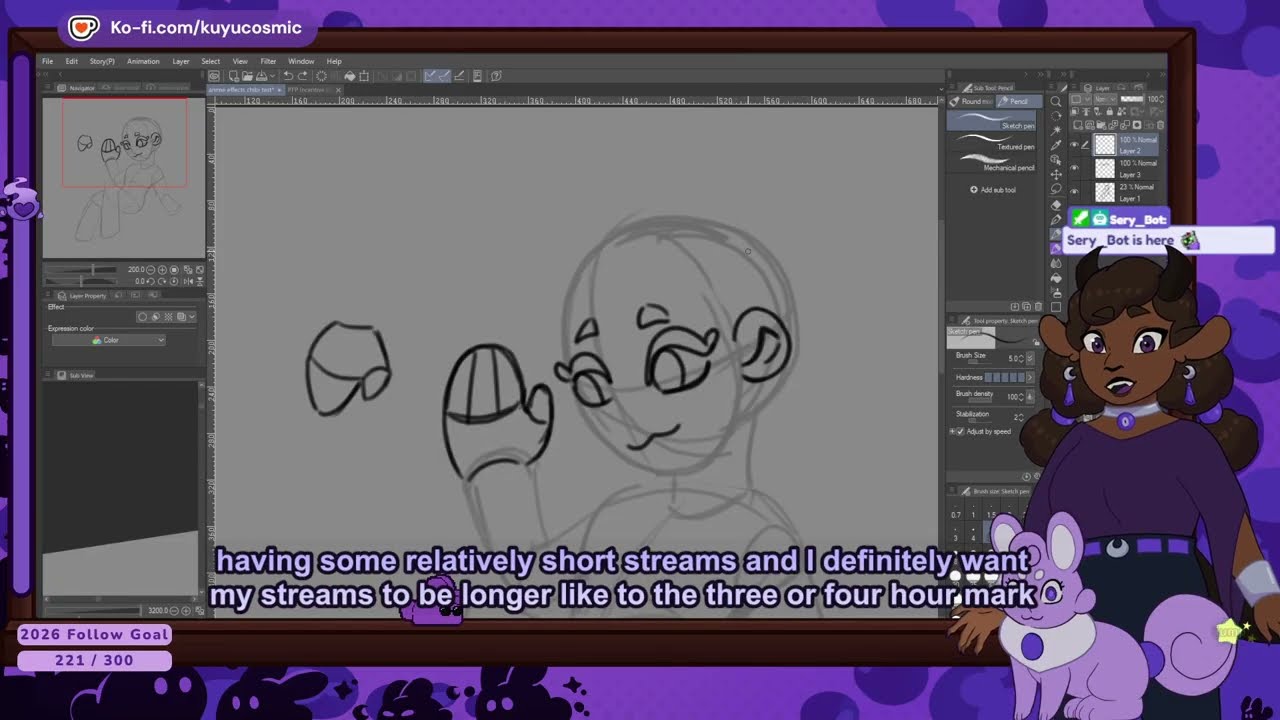
Task: Click the Open file folder icon
Action: coord(247,76)
